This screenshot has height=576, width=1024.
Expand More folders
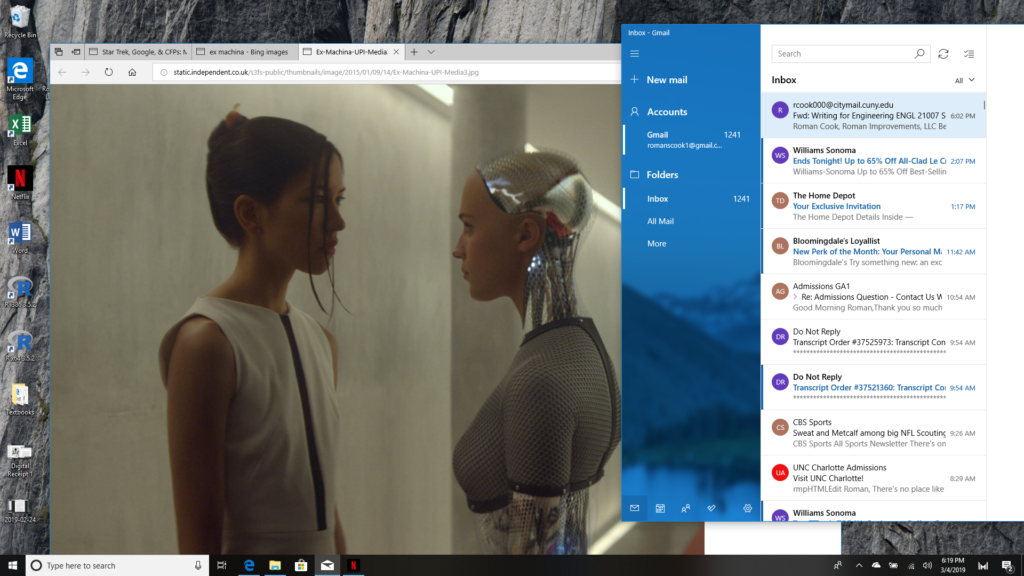[x=692, y=244]
